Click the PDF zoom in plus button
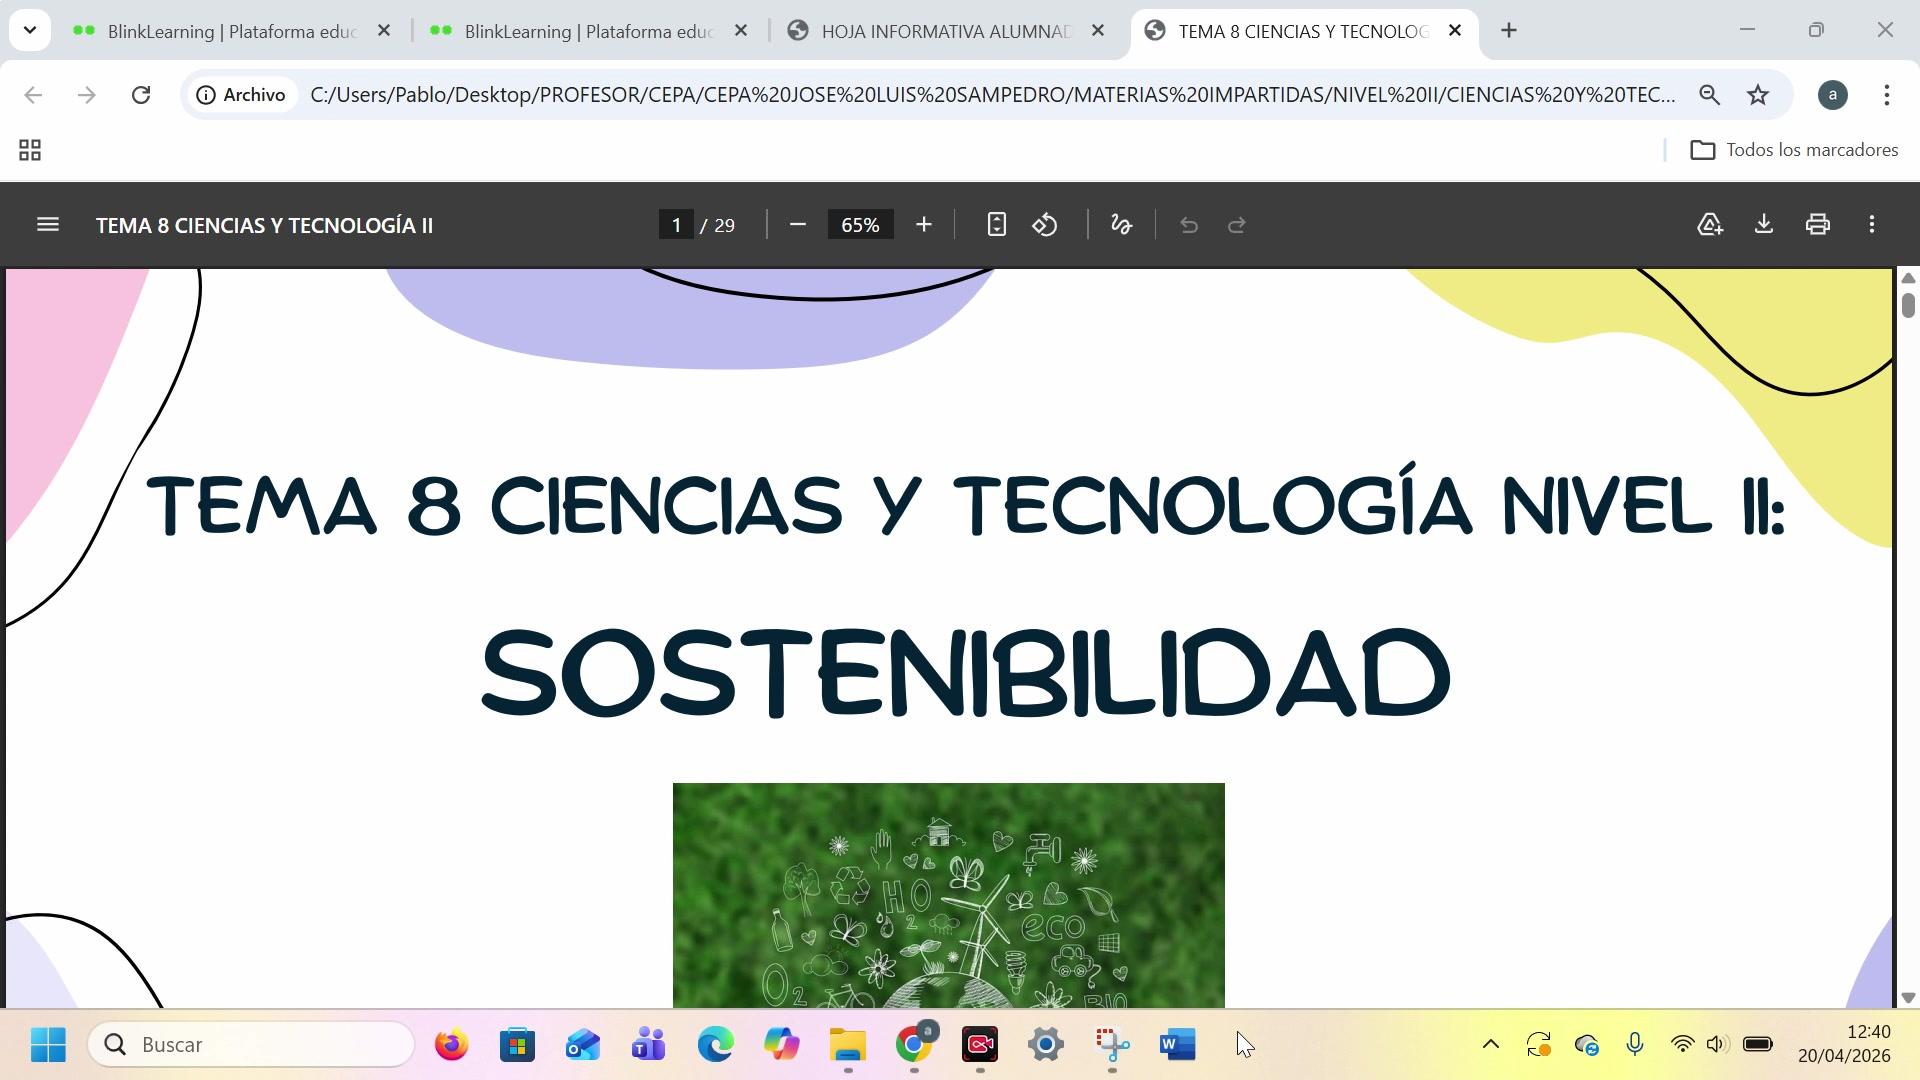 pyautogui.click(x=923, y=225)
